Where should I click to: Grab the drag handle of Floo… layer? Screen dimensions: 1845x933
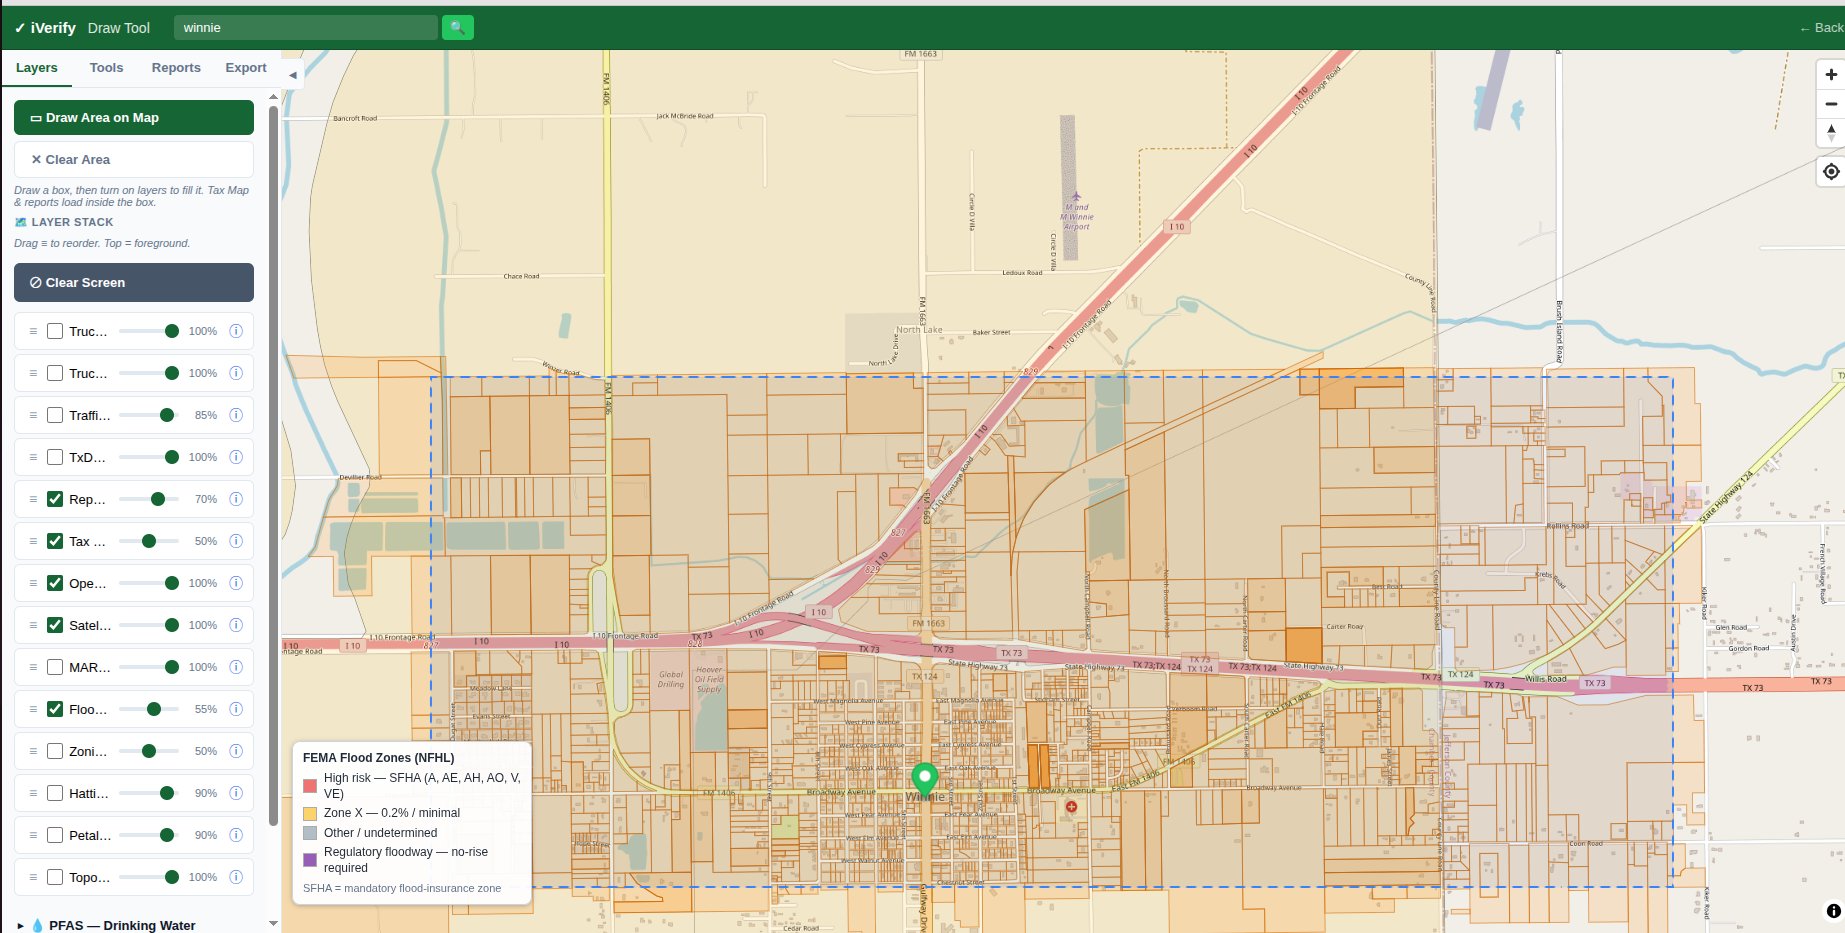(33, 709)
